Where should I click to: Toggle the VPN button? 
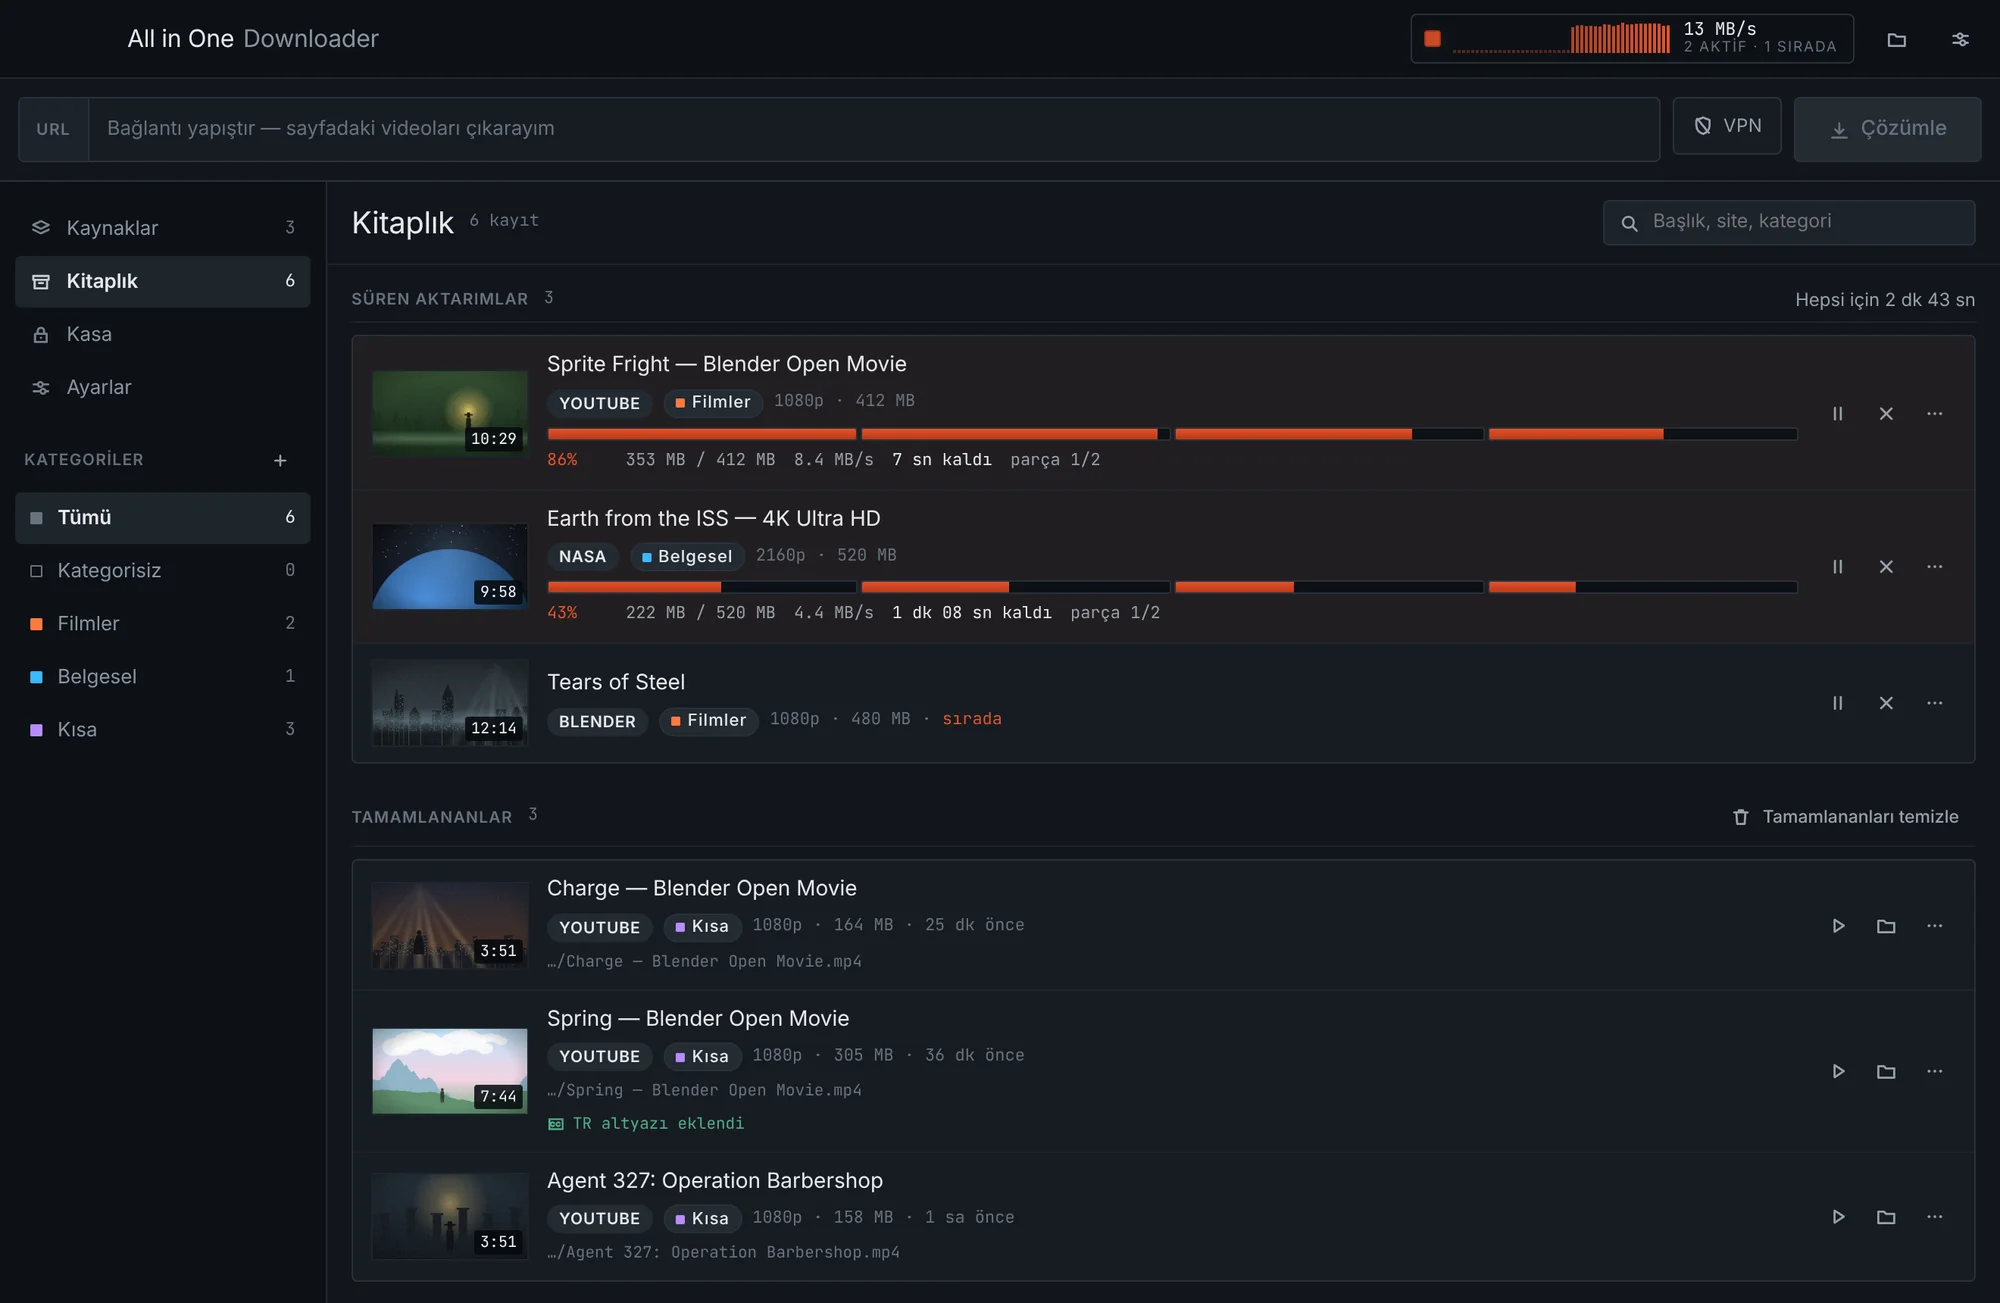click(1727, 126)
